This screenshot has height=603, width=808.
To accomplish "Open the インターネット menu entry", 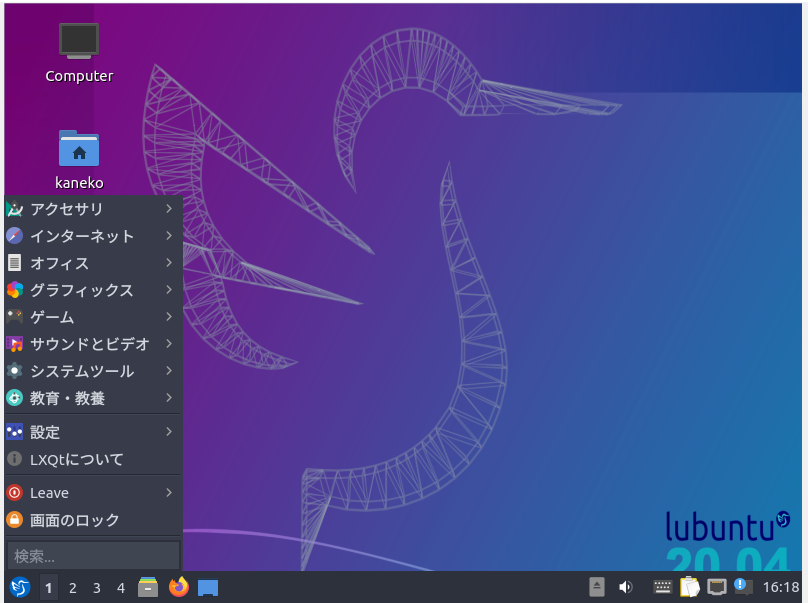I will tap(93, 236).
